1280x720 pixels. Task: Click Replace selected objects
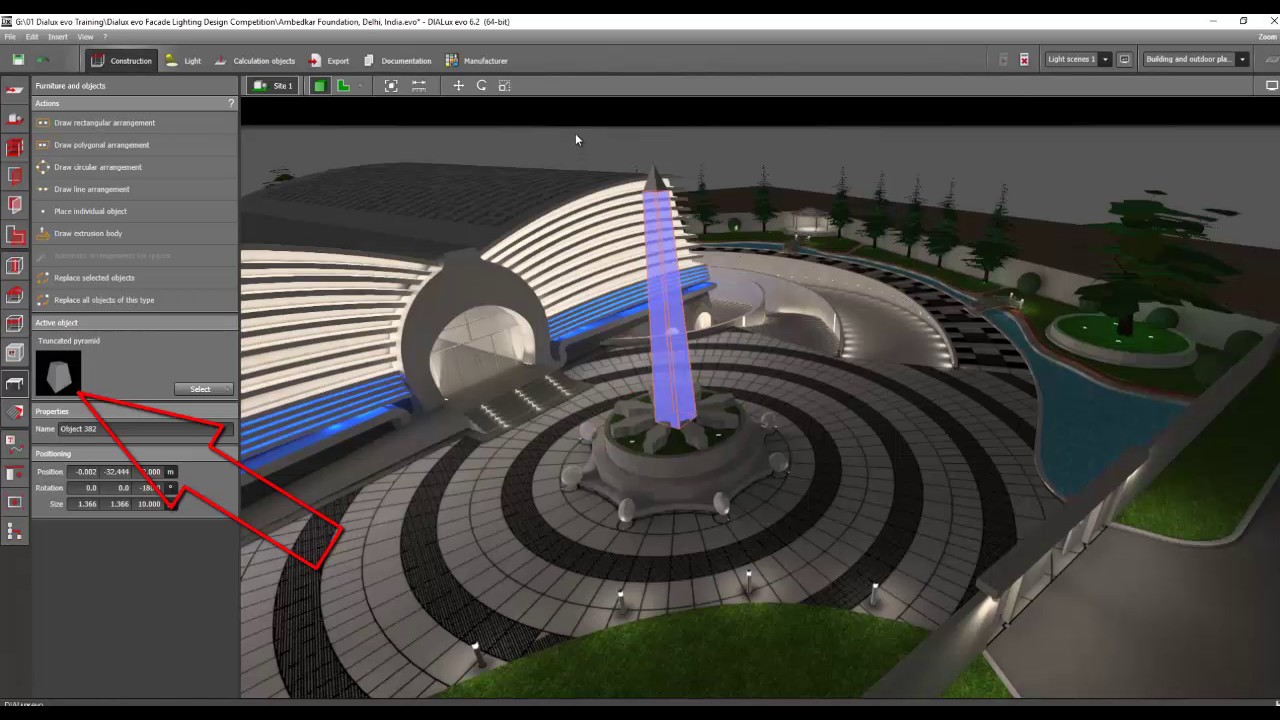tap(135, 278)
